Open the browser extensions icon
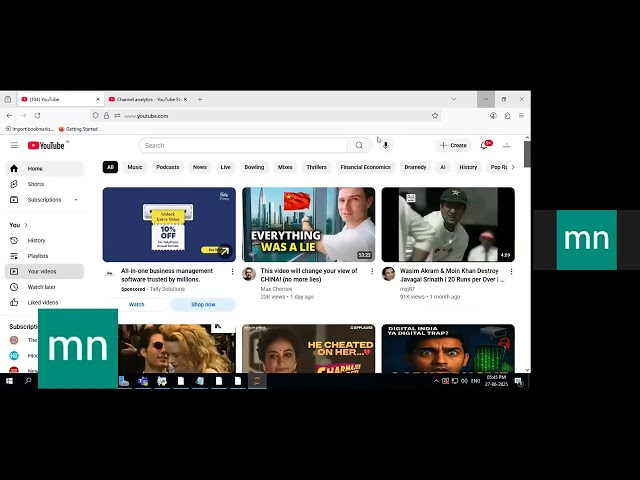Screen dimensions: 640x480 [x=507, y=116]
